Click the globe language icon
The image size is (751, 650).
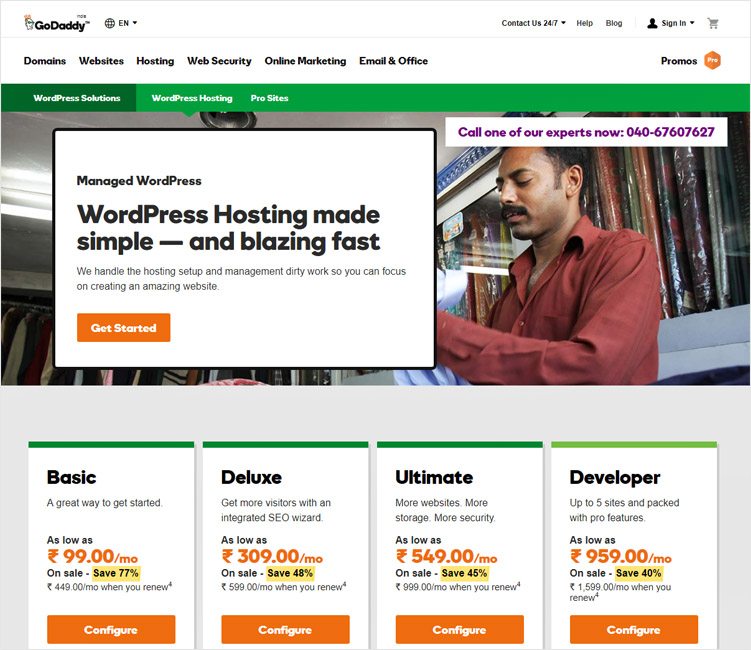(110, 23)
